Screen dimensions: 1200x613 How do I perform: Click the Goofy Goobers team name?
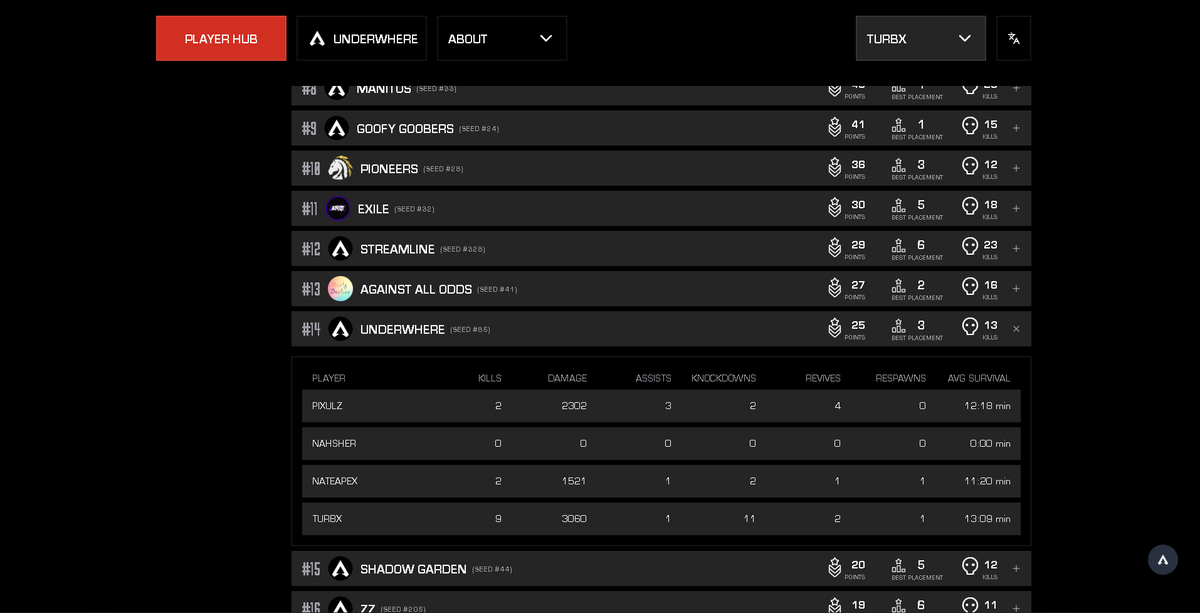click(405, 129)
